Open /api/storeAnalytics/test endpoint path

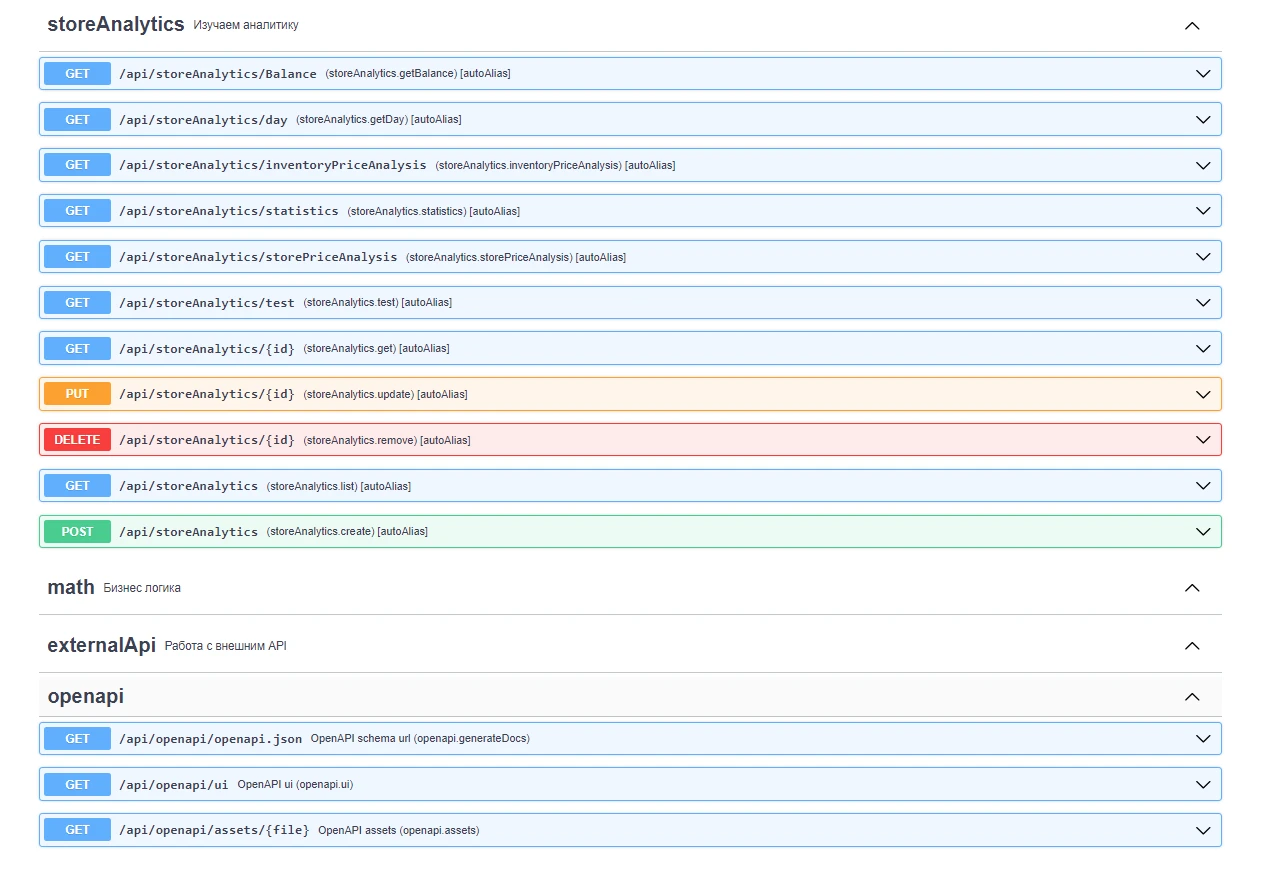tap(207, 303)
